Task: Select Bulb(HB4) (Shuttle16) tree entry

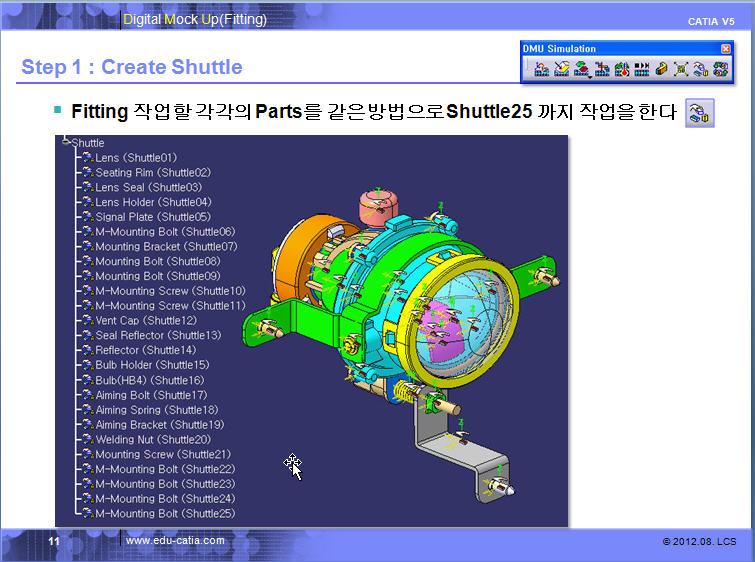Action: [149, 380]
